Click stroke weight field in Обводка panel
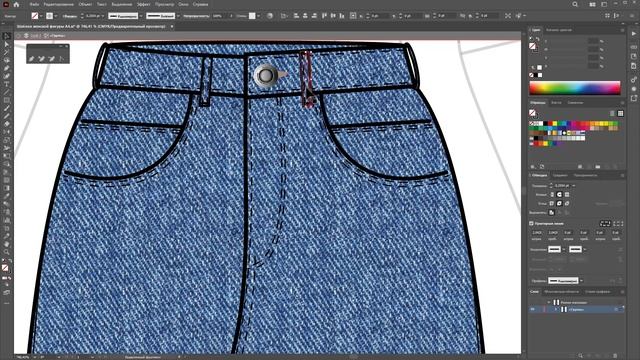The width and height of the screenshot is (640, 360). pos(561,186)
